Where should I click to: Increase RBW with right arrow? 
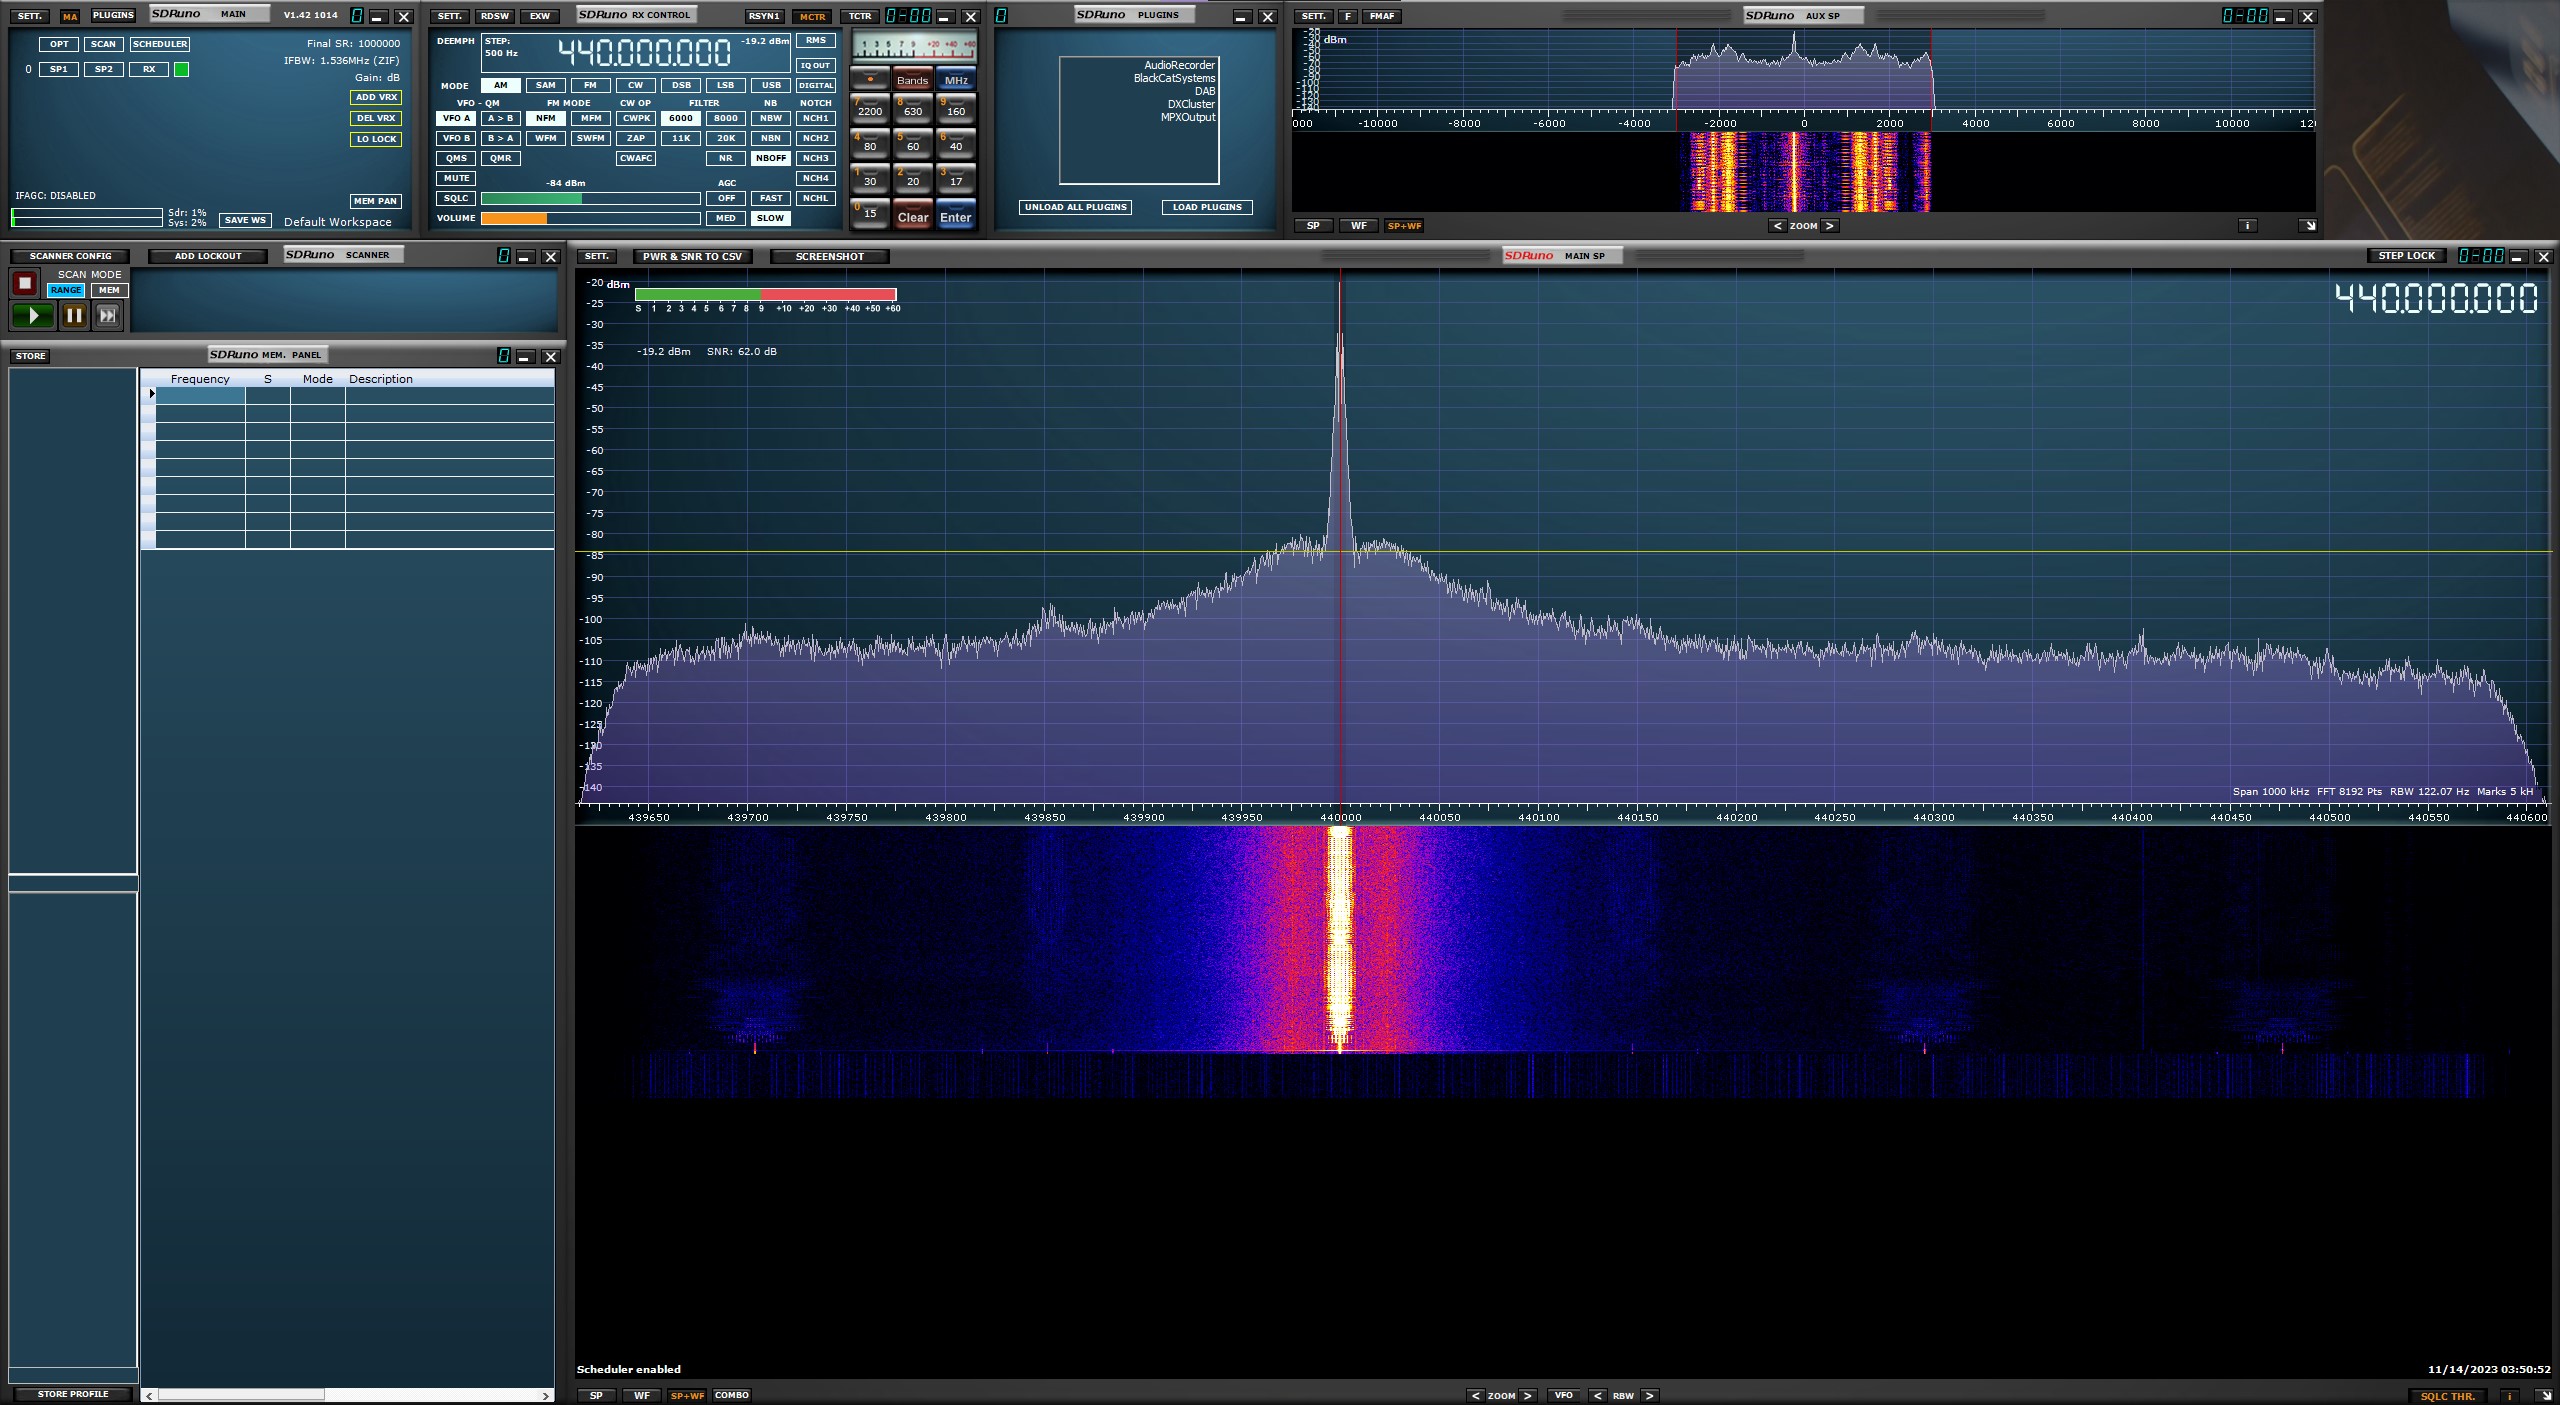pyautogui.click(x=1649, y=1396)
